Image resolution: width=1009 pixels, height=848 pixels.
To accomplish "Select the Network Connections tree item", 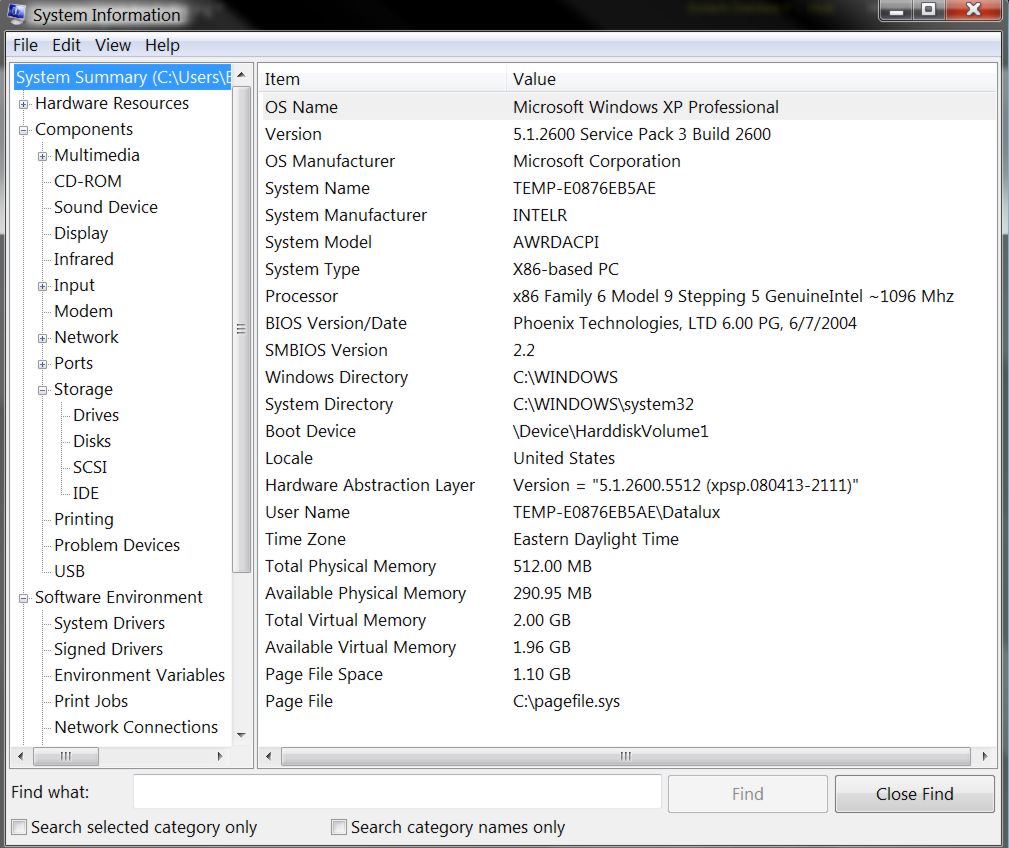I will coord(136,727).
